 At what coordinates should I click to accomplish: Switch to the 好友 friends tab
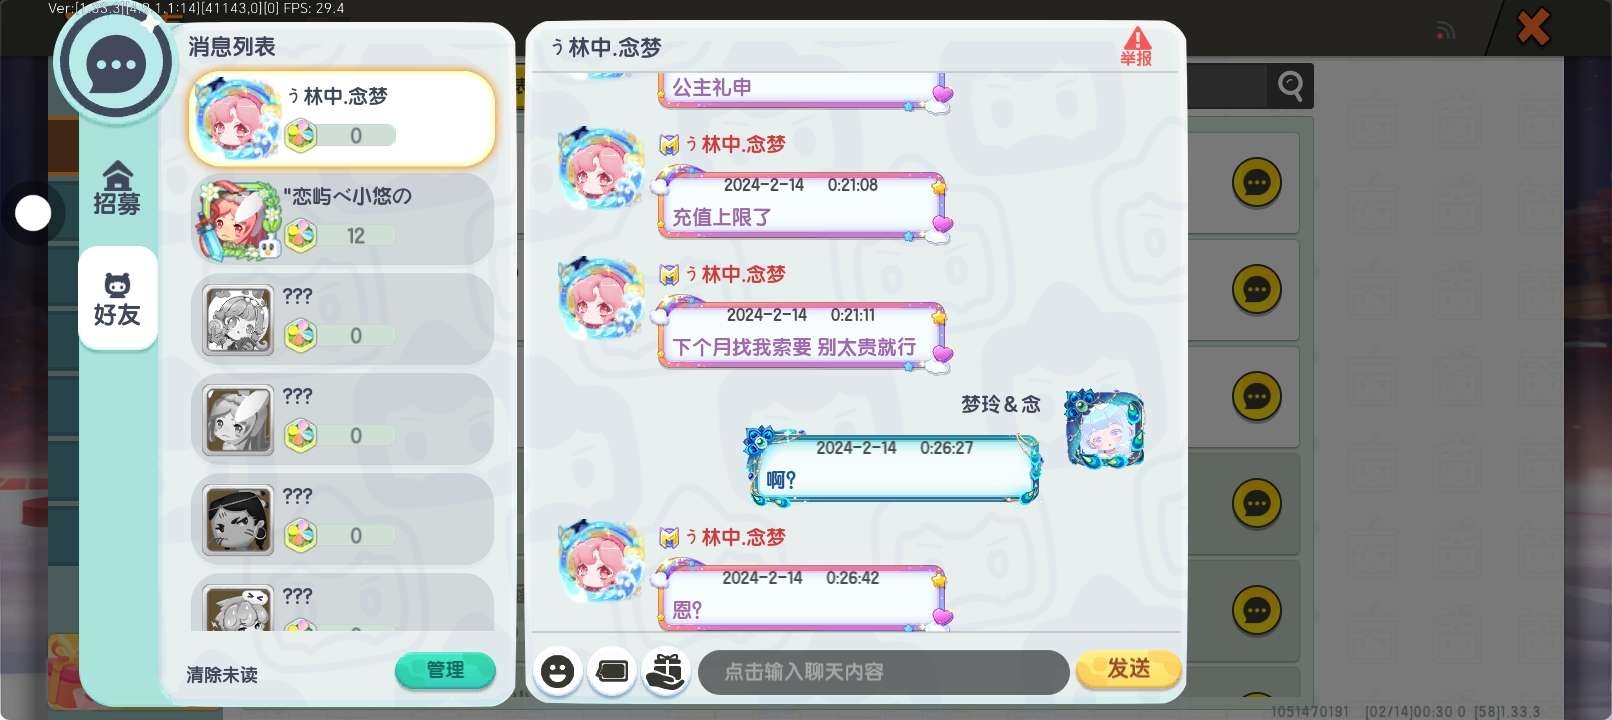tap(117, 298)
